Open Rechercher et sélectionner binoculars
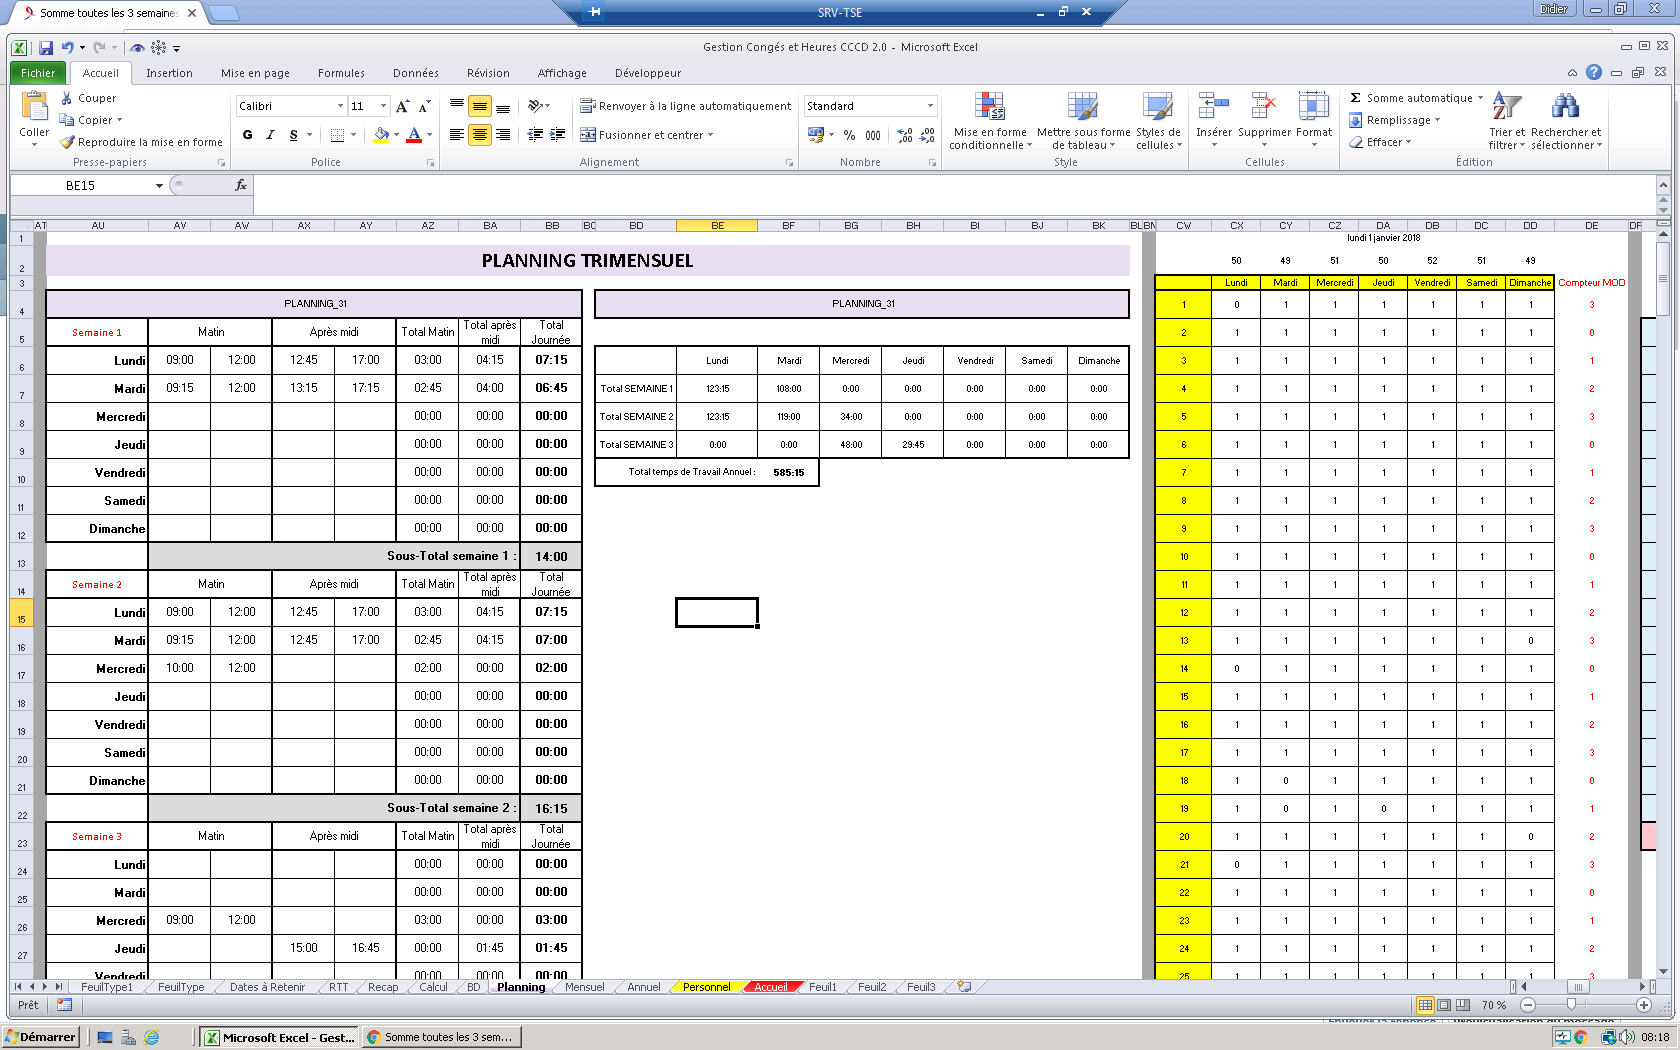The image size is (1680, 1050). (x=1566, y=120)
